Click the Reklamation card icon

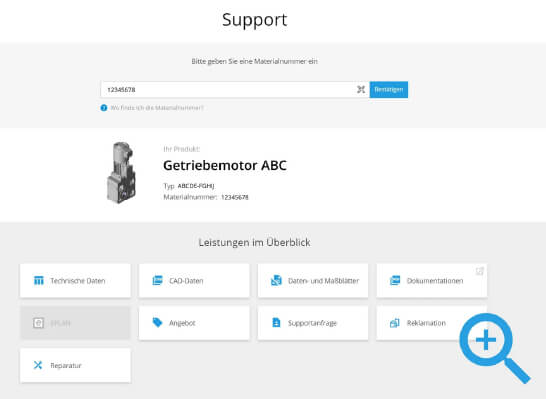click(395, 323)
